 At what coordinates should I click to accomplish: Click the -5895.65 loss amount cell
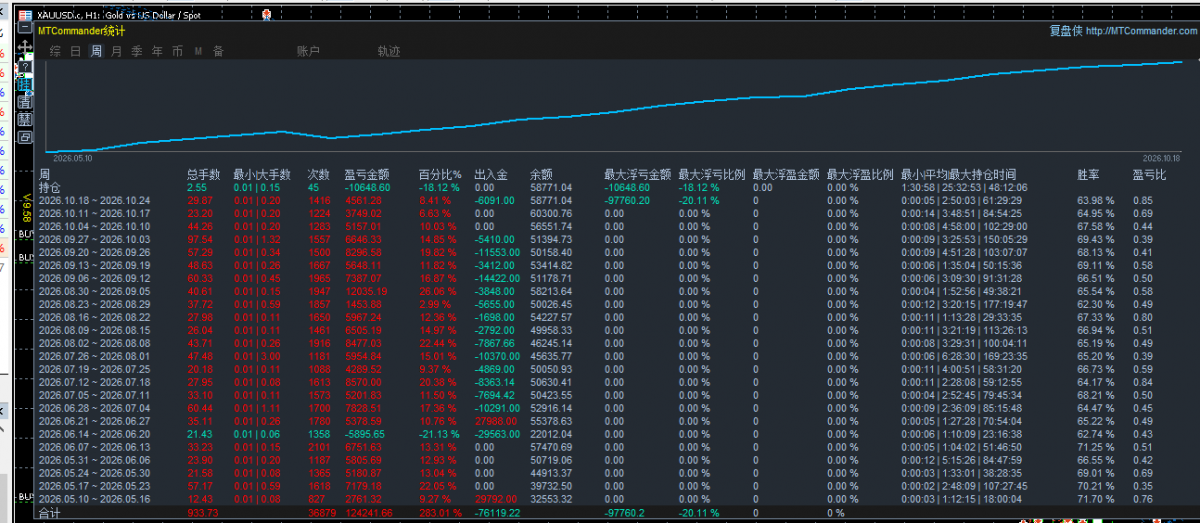click(364, 434)
